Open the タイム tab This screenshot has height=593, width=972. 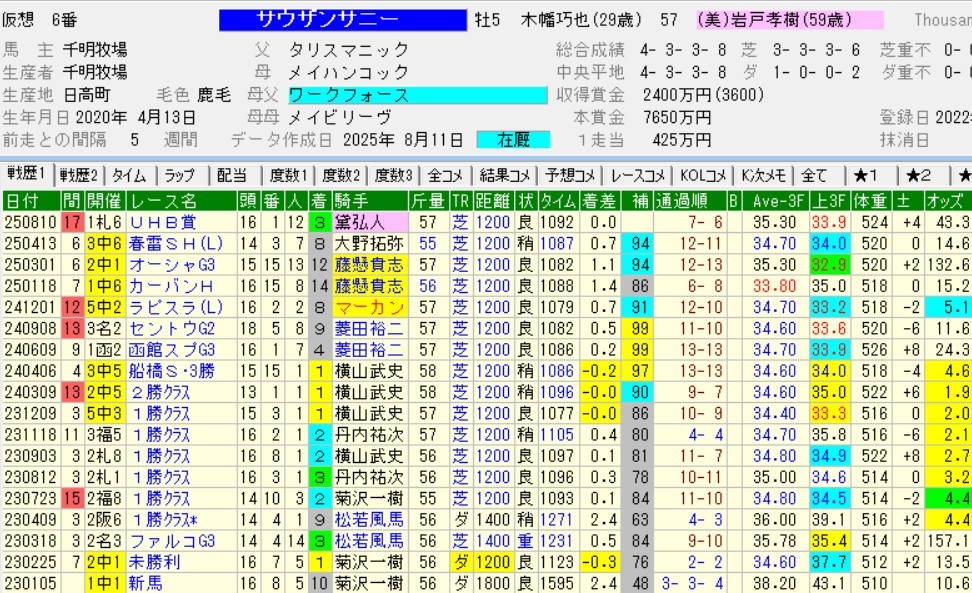point(128,175)
